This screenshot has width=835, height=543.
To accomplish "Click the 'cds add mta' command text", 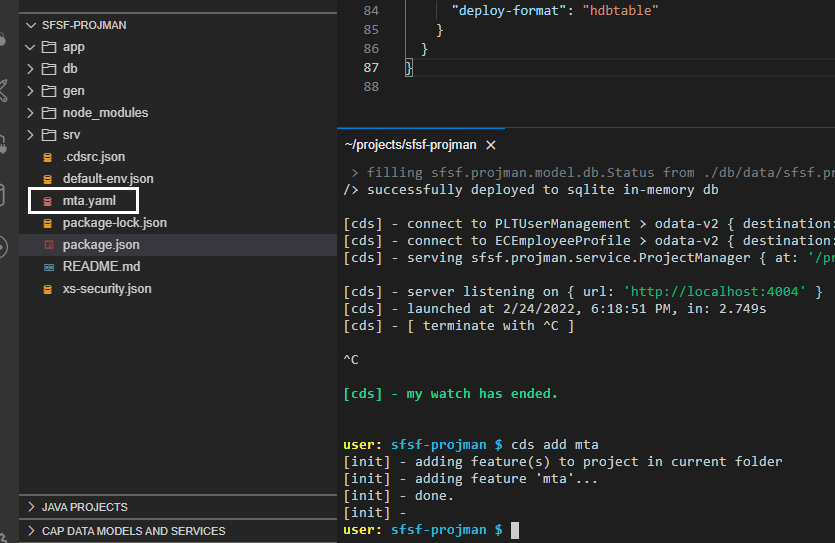I will click(x=554, y=445).
